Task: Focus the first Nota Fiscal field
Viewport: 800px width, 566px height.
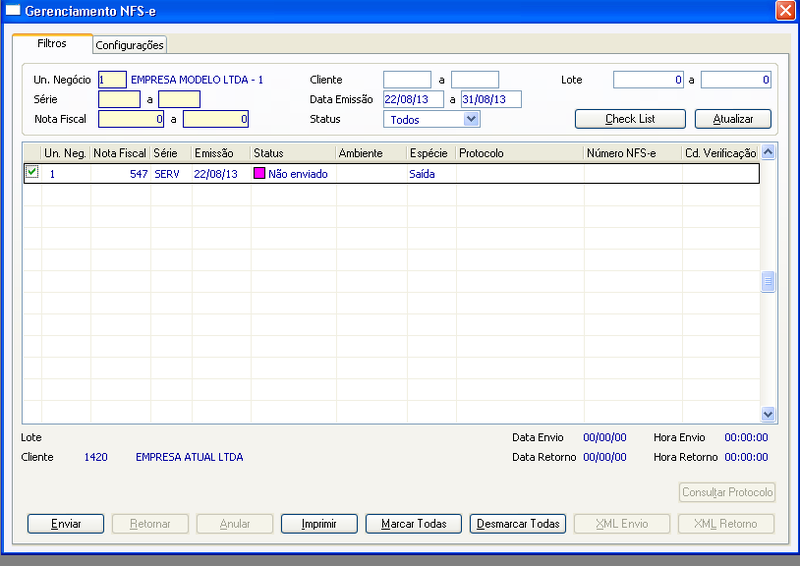Action: point(131,119)
